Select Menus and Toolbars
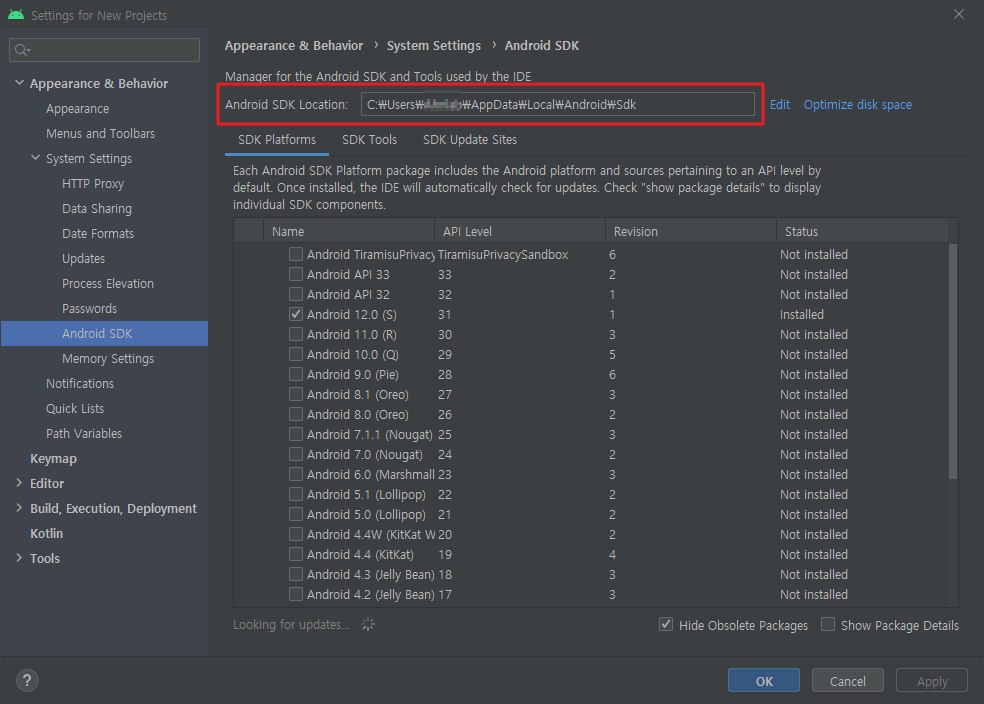This screenshot has width=984, height=704. coord(100,134)
